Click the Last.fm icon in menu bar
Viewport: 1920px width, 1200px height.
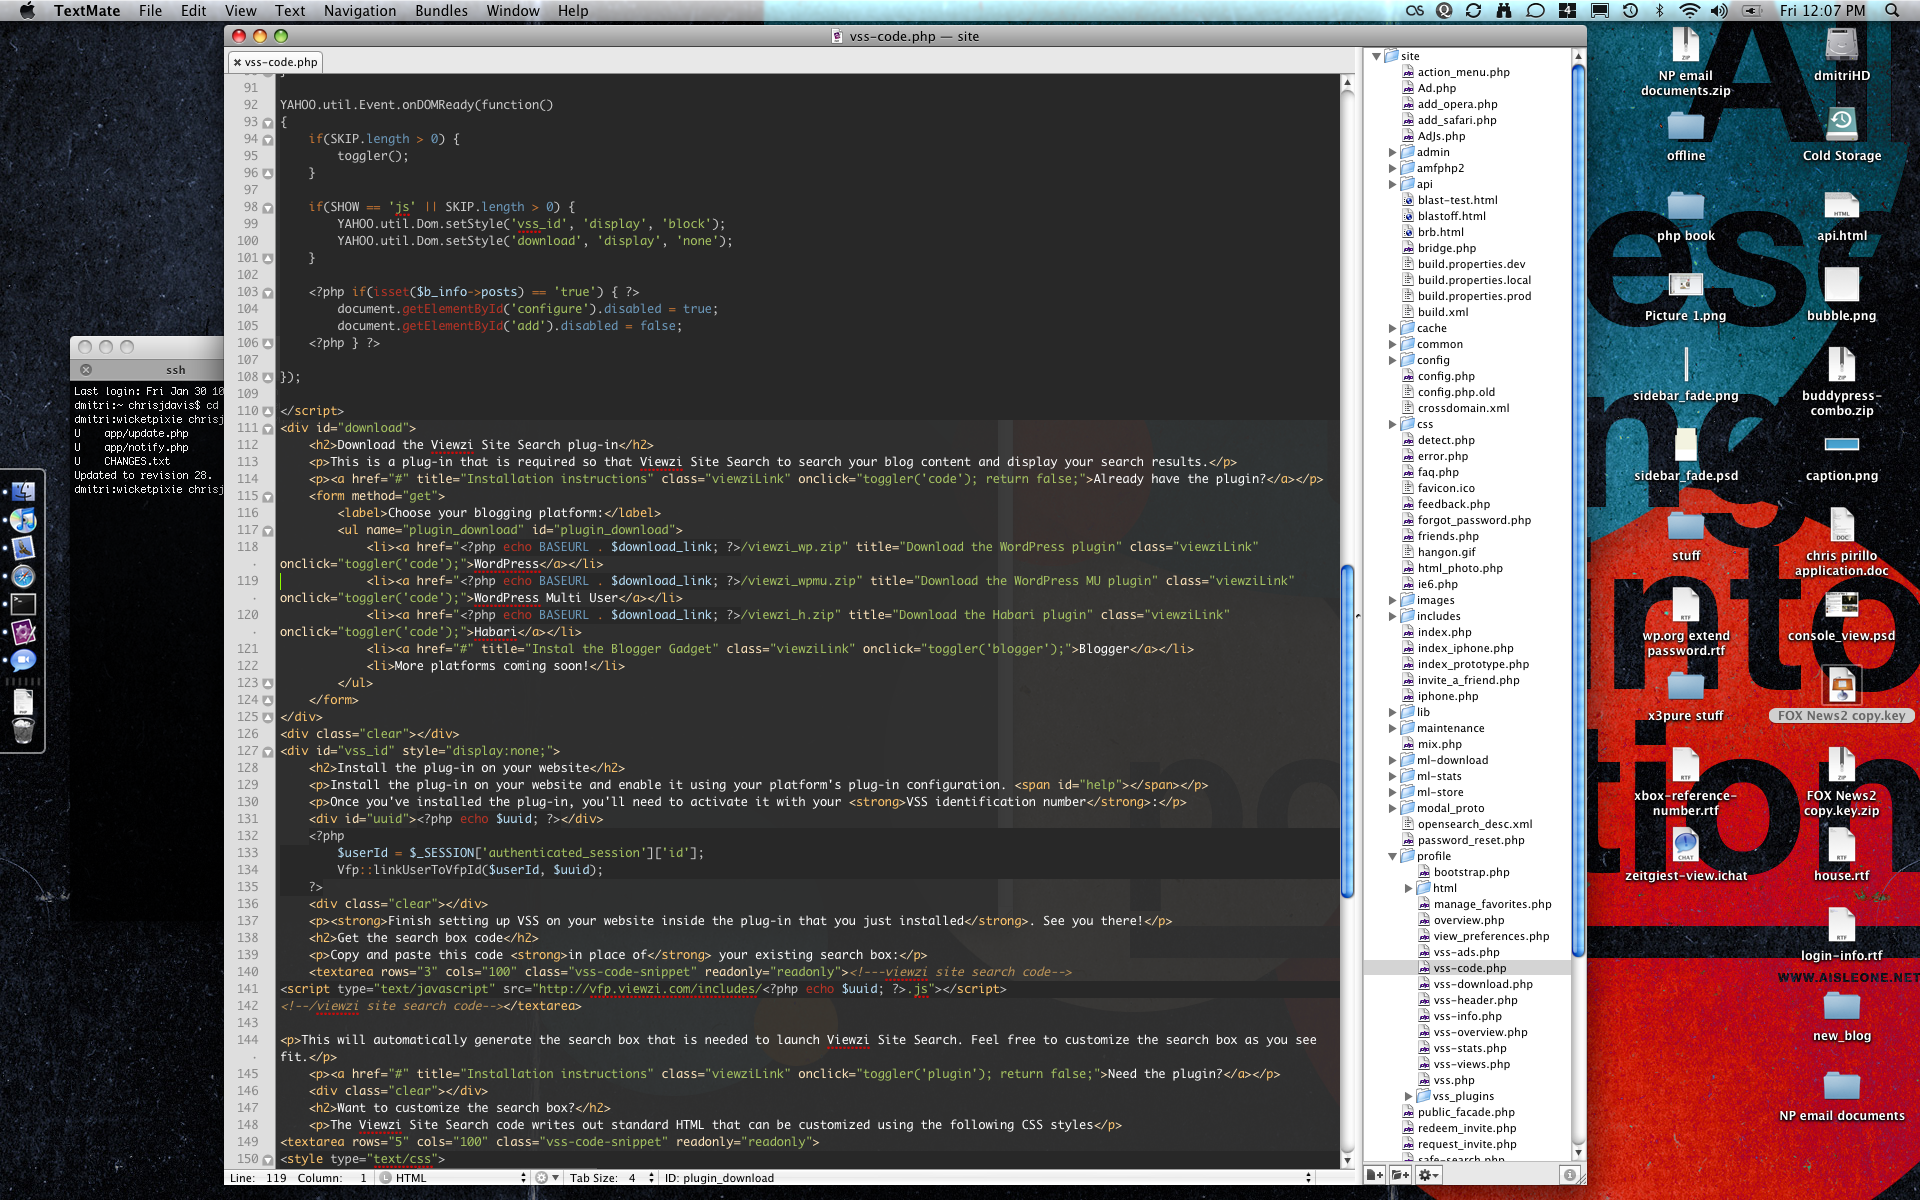1414,11
